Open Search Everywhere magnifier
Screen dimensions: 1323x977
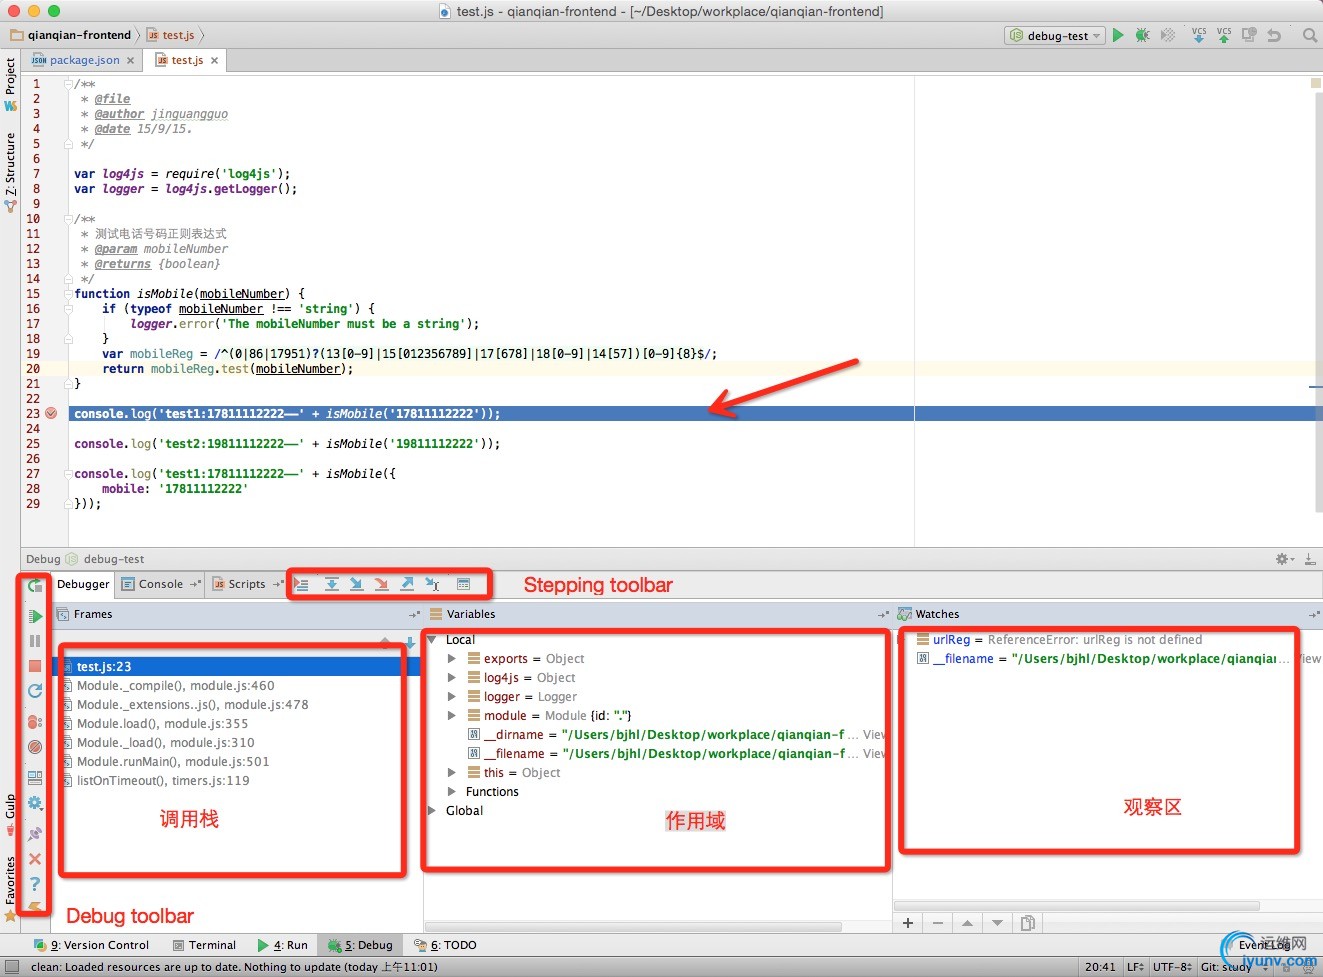(1310, 35)
